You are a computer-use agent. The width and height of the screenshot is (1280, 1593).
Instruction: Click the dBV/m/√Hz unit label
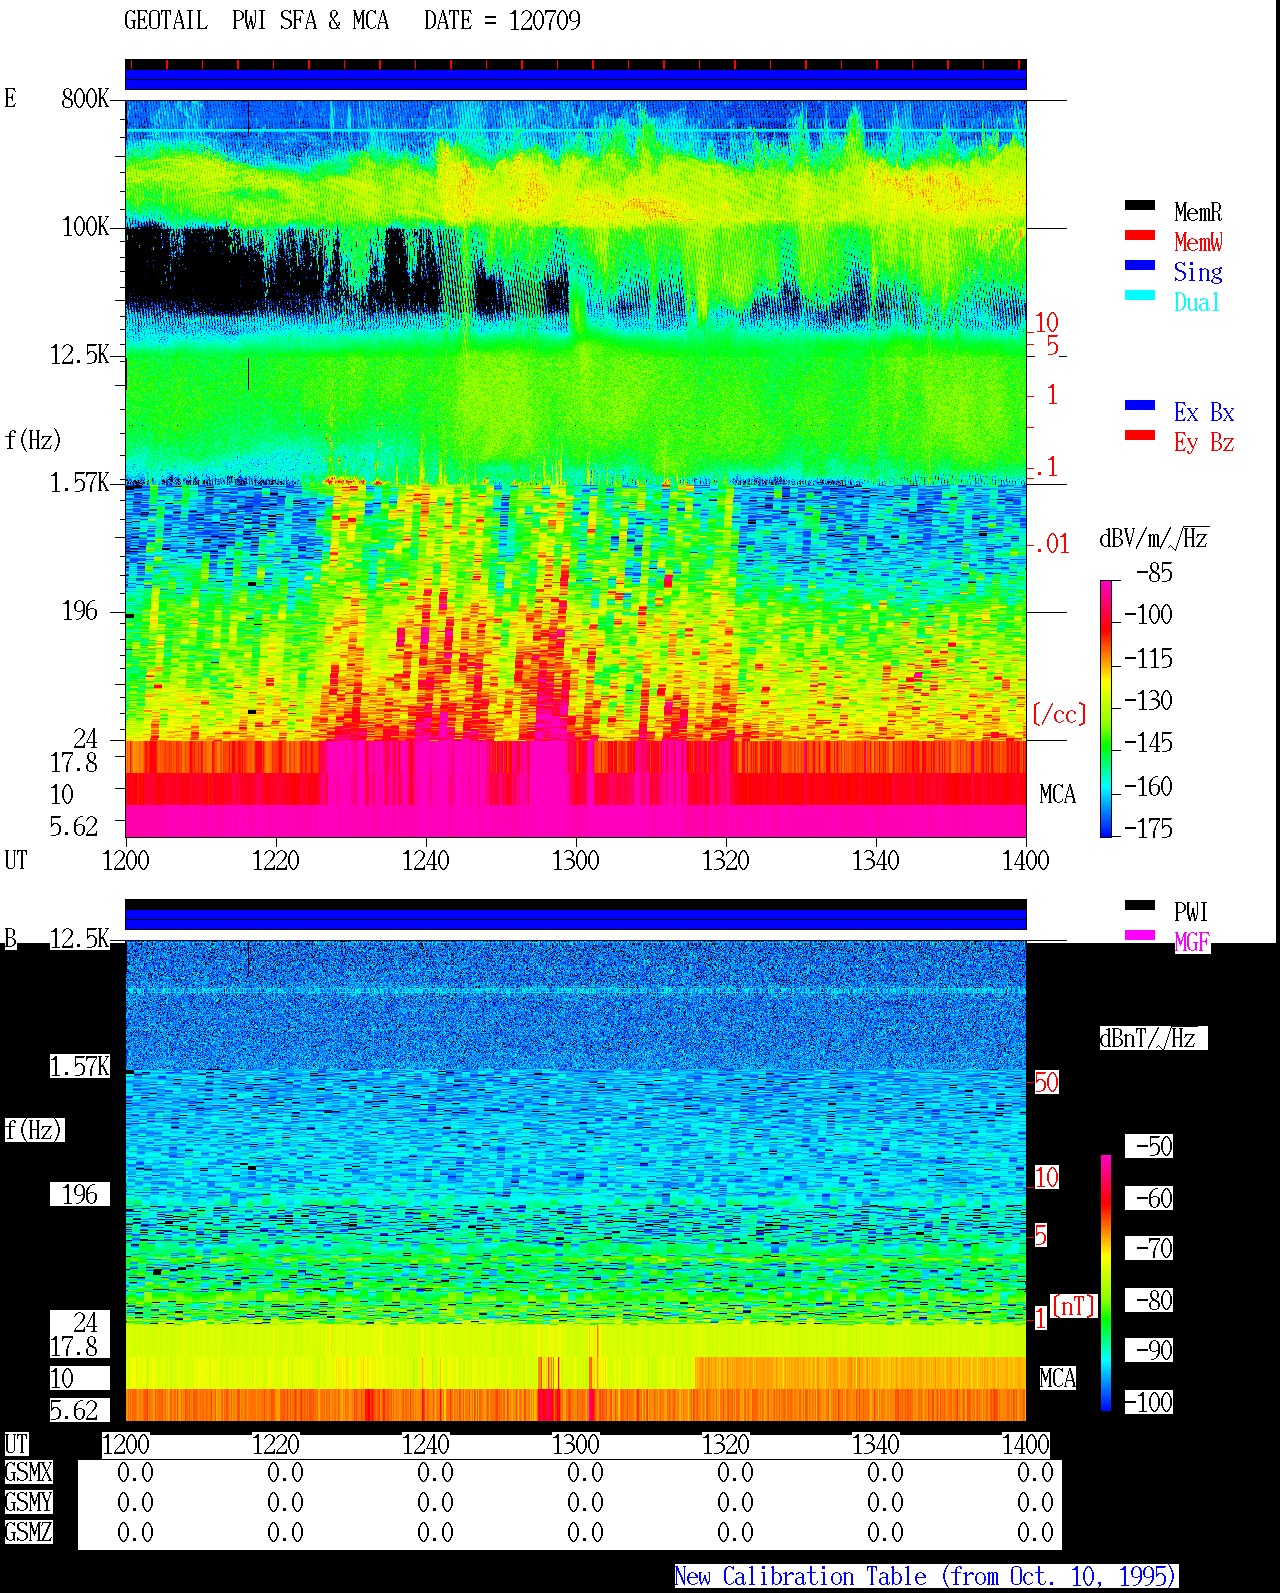click(1154, 538)
